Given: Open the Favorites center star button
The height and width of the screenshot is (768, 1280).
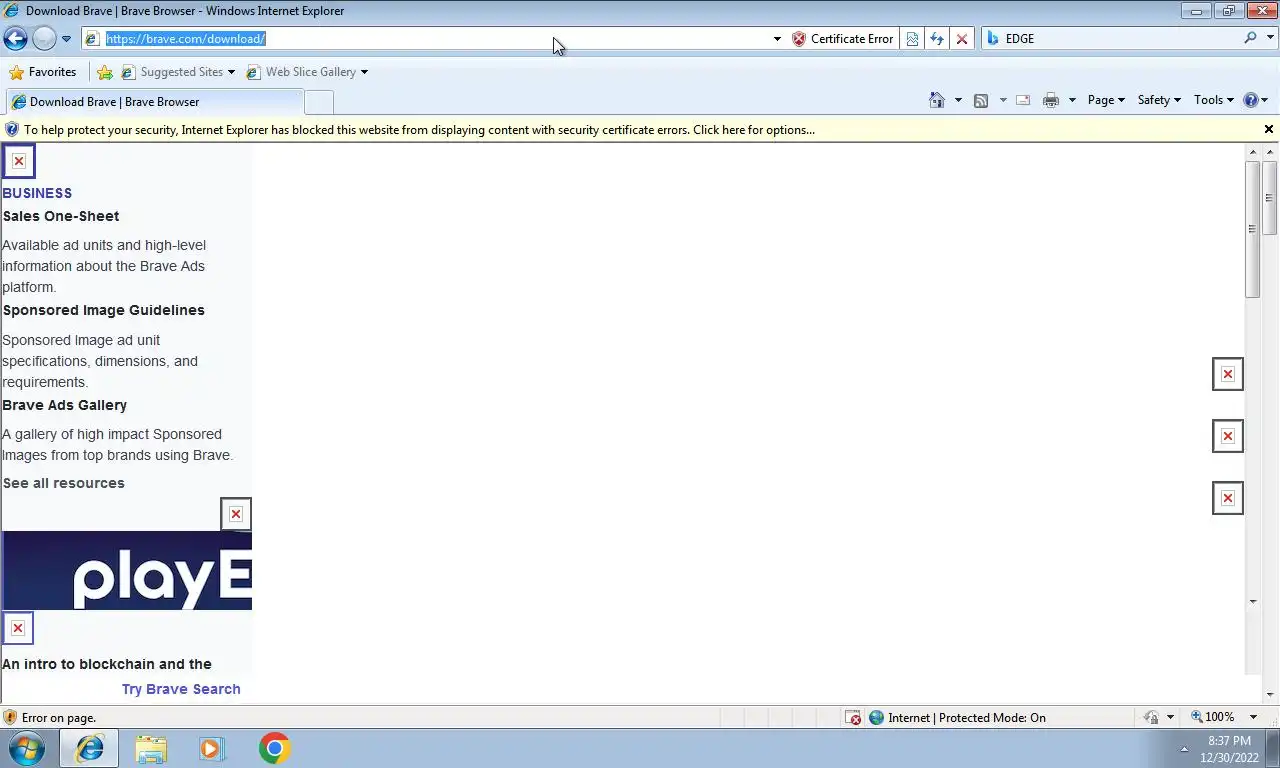Looking at the screenshot, I should coord(42,72).
